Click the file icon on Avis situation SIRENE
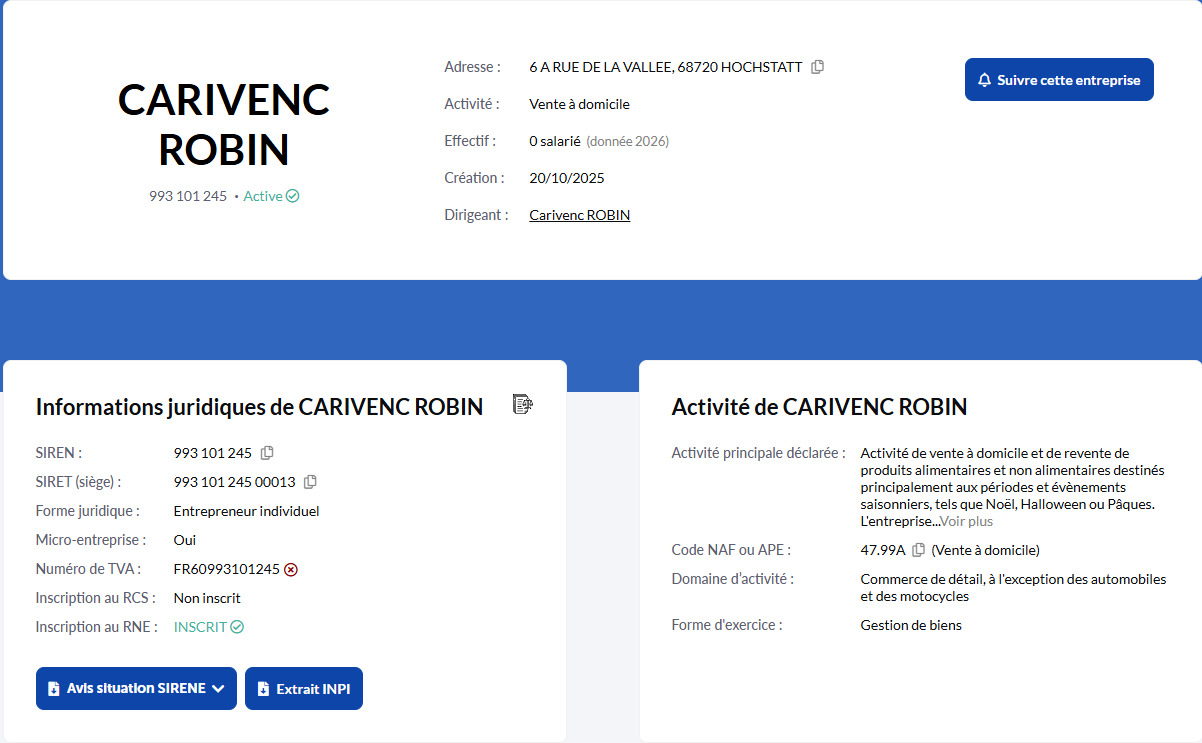 [x=54, y=688]
